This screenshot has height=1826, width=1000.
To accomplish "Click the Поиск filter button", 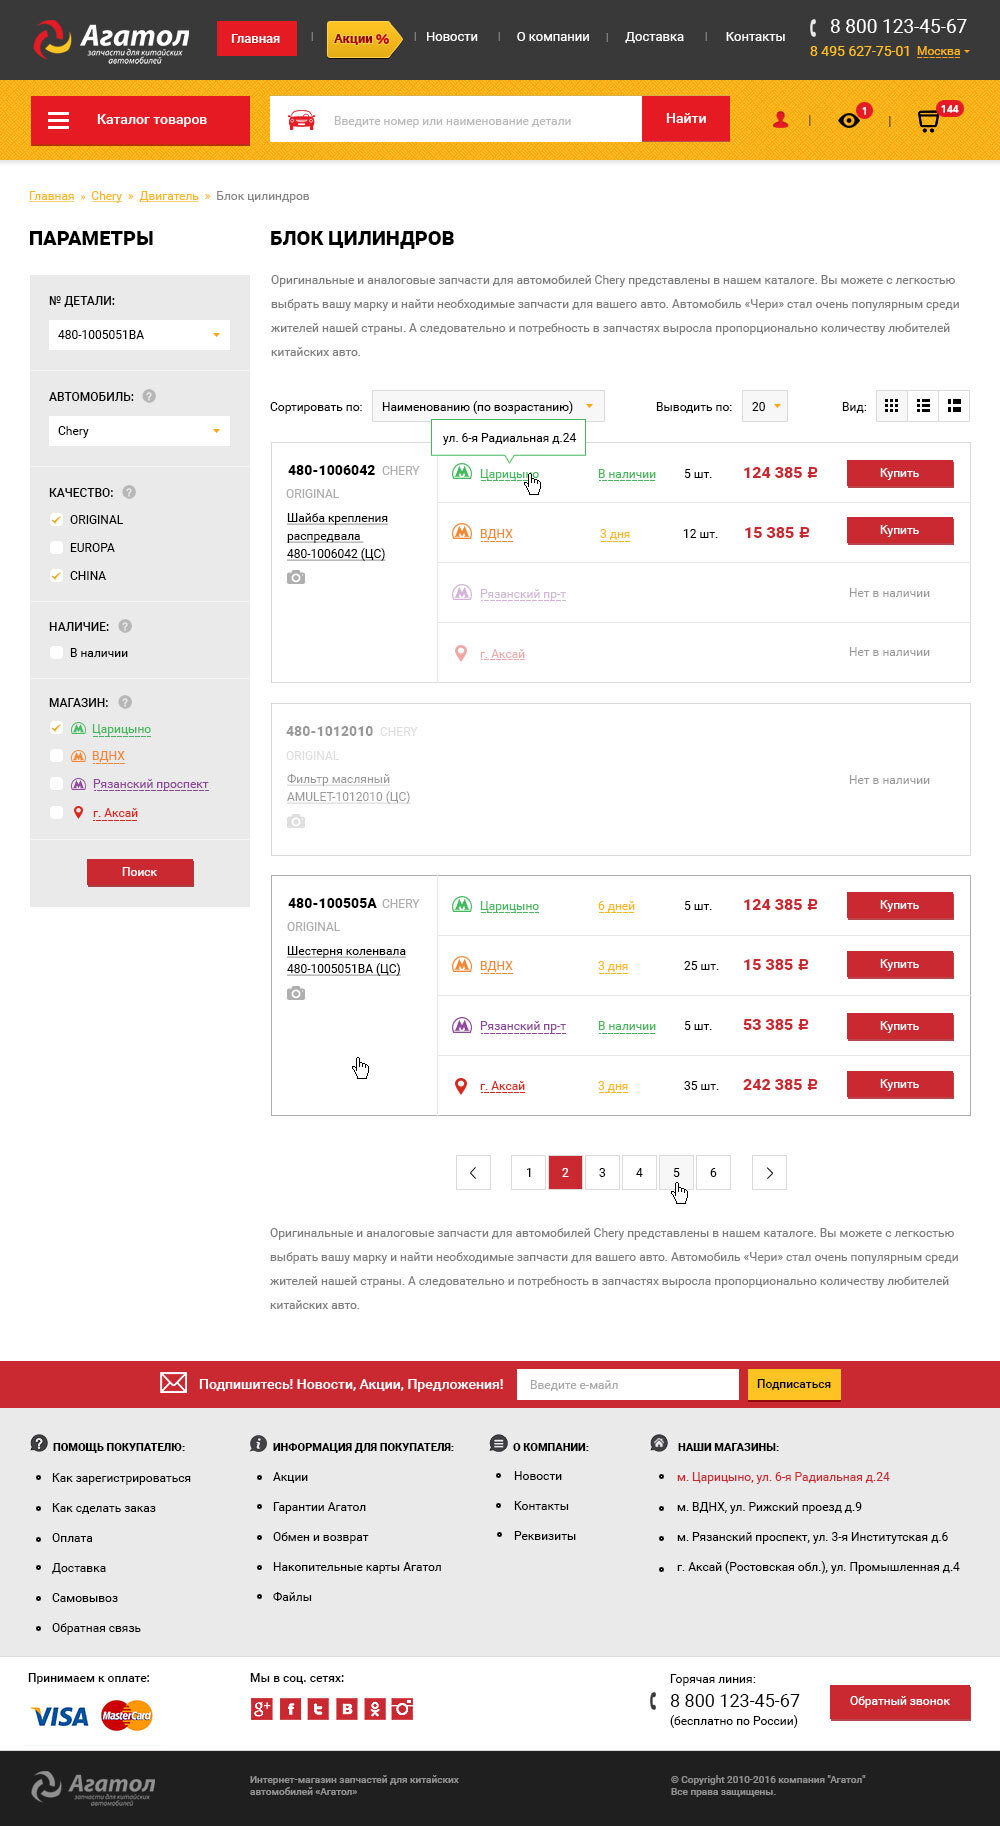I will pos(140,872).
